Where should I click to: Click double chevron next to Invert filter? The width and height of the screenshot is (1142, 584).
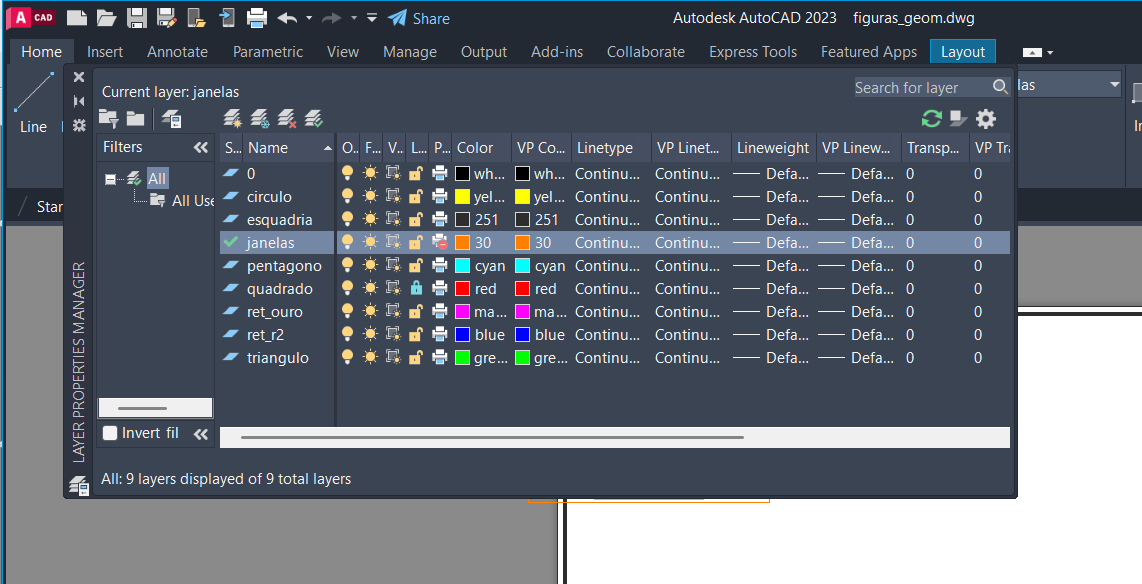coord(201,434)
